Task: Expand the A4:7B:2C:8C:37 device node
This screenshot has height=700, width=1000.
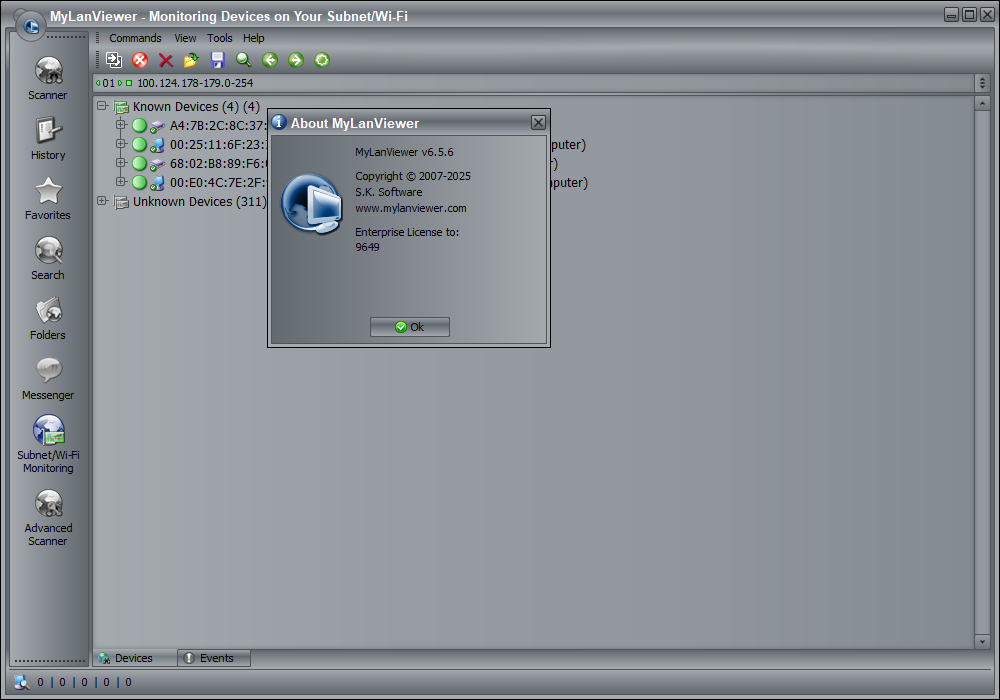Action: tap(121, 124)
